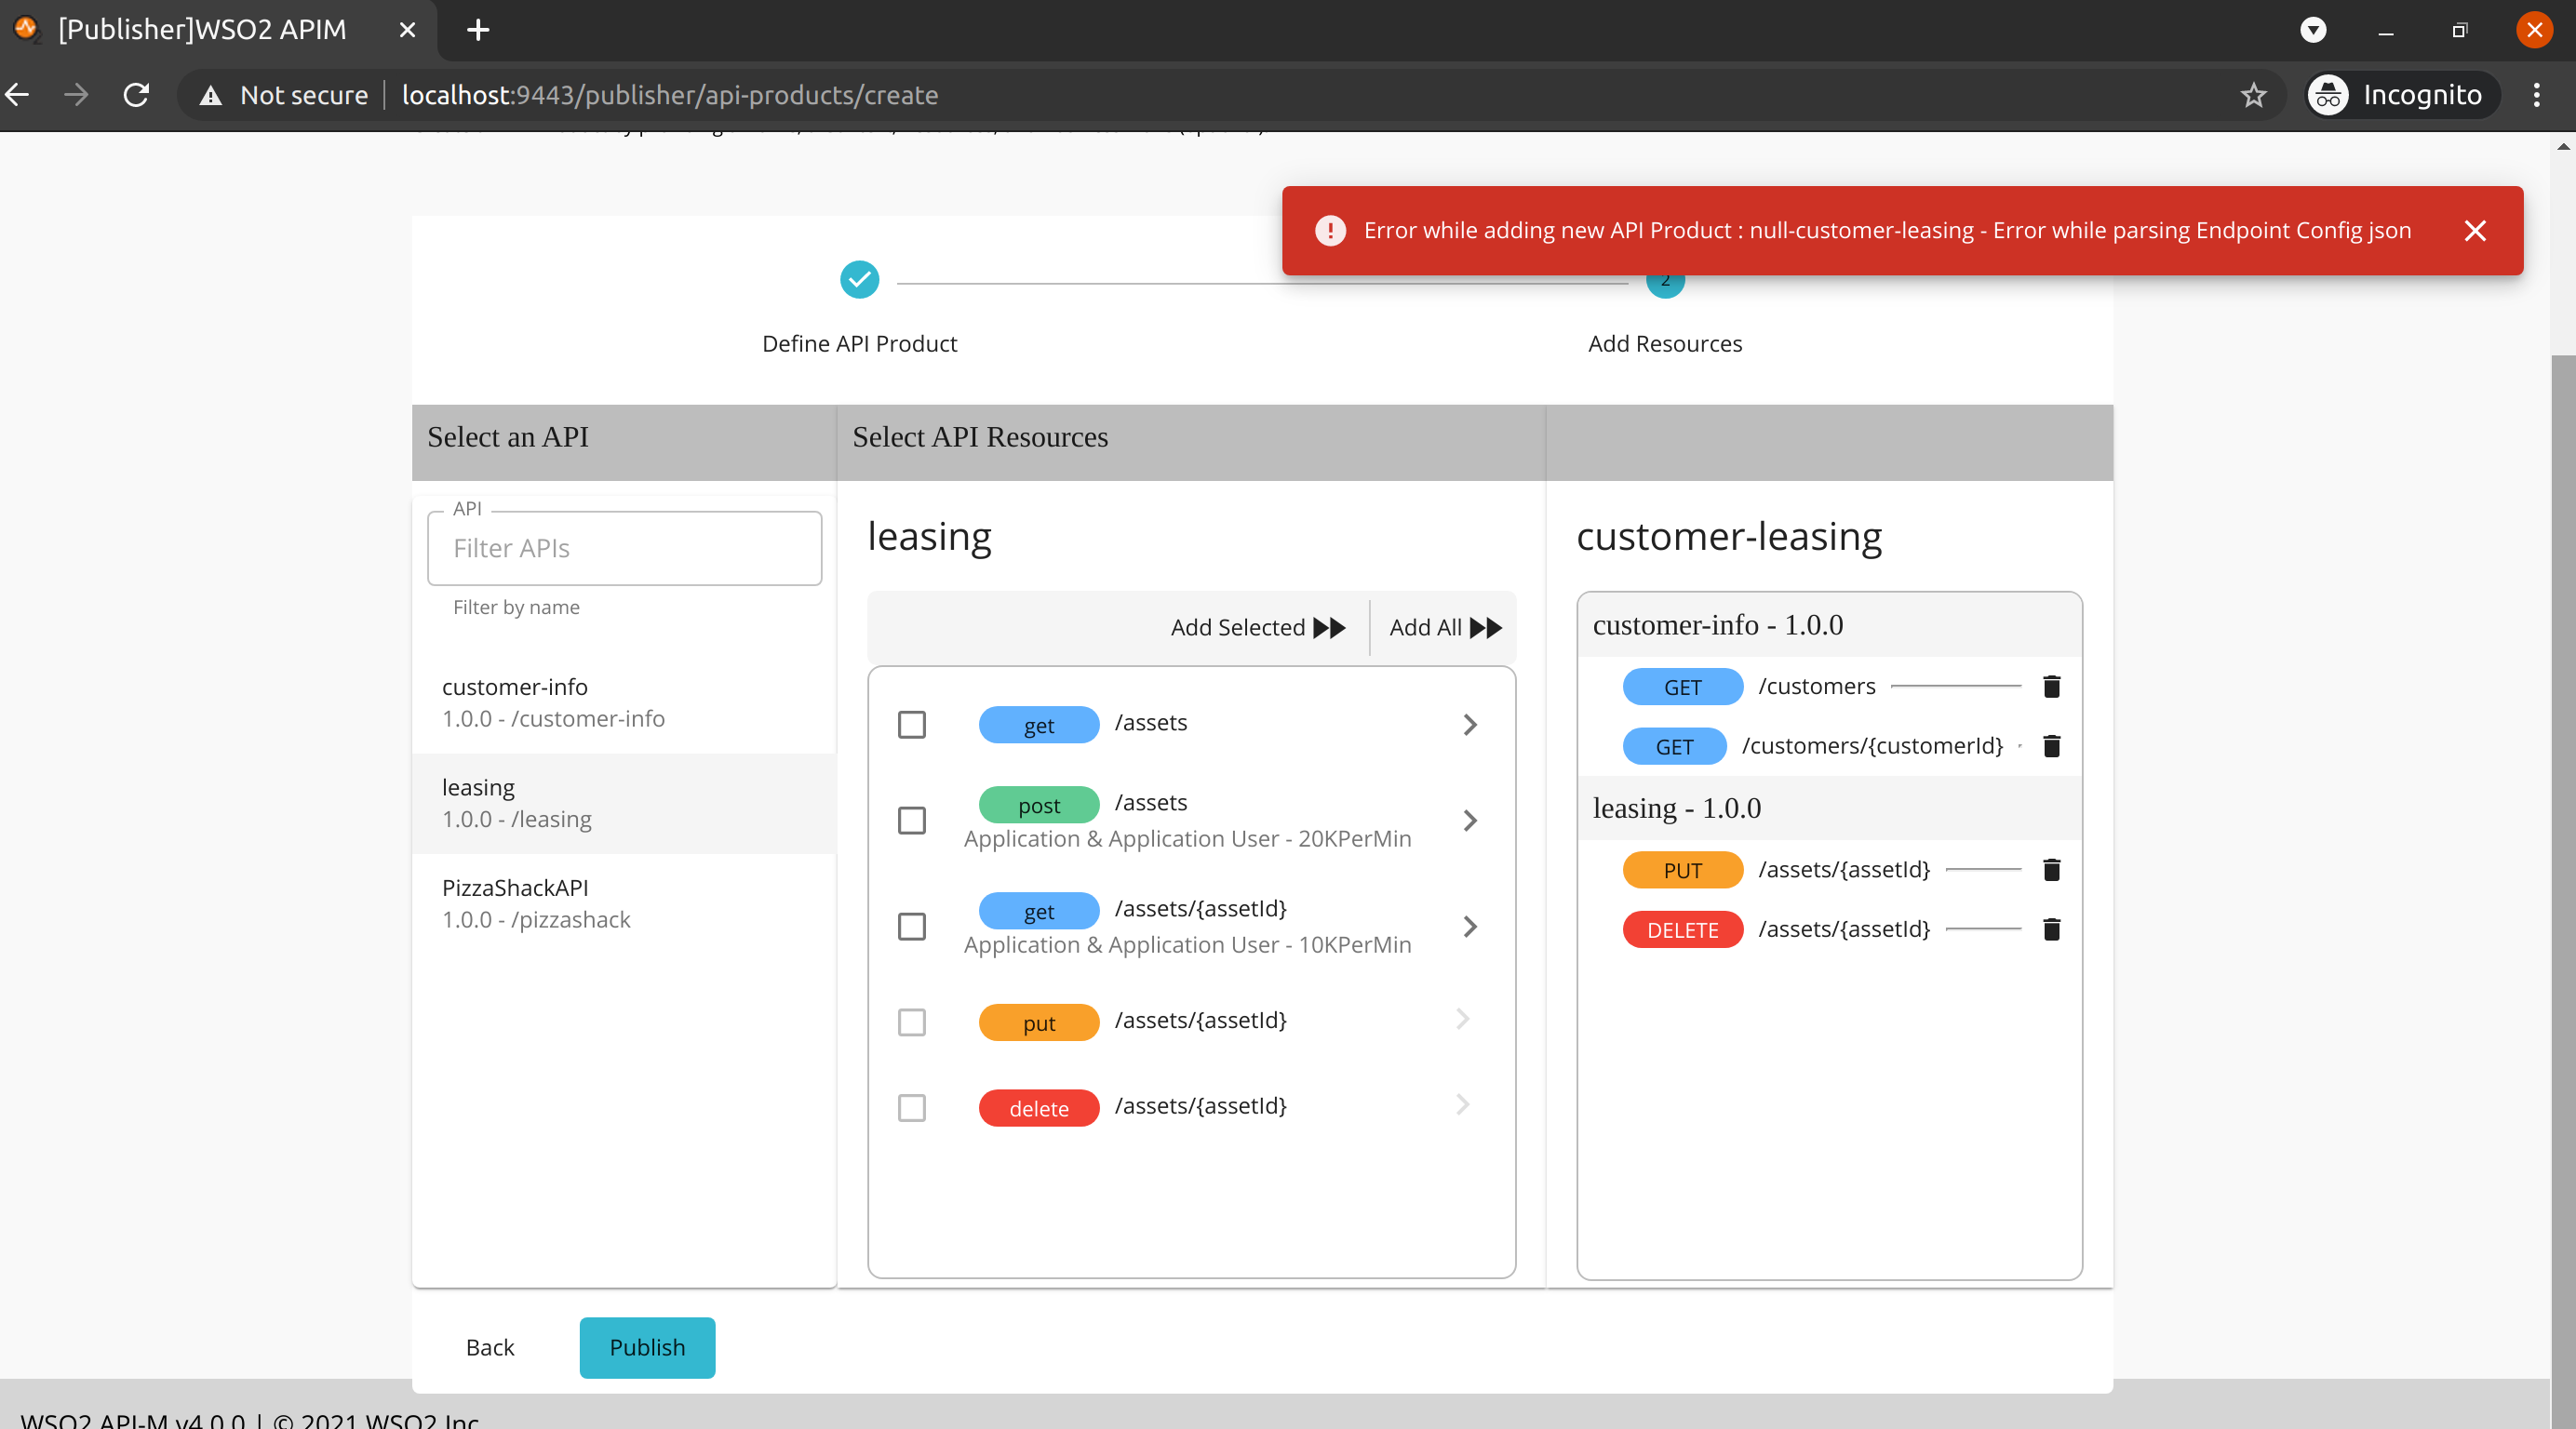Reload the browser page
Image resolution: width=2576 pixels, height=1429 pixels.
click(136, 95)
